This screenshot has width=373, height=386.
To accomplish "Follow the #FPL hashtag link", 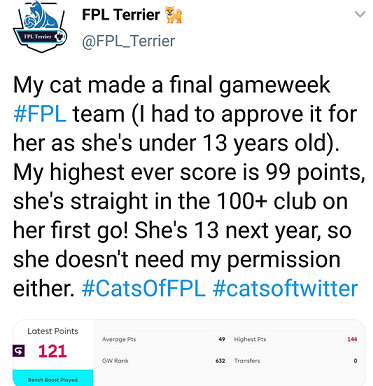I will pyautogui.click(x=40, y=114).
